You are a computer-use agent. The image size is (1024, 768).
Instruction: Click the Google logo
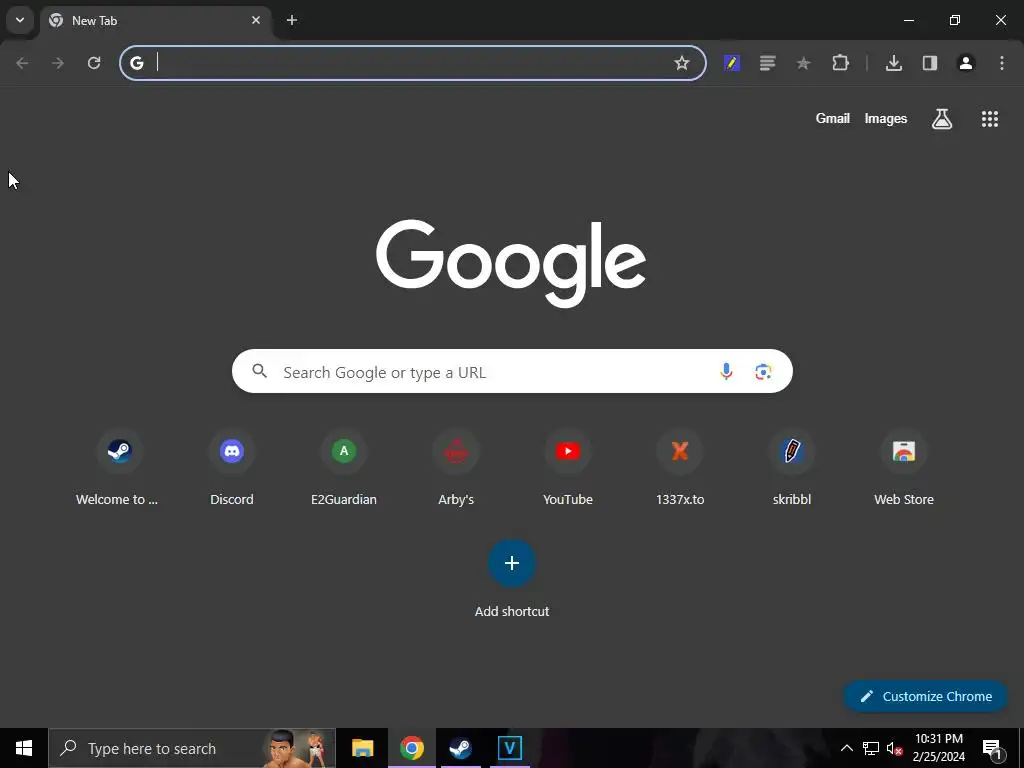[511, 263]
